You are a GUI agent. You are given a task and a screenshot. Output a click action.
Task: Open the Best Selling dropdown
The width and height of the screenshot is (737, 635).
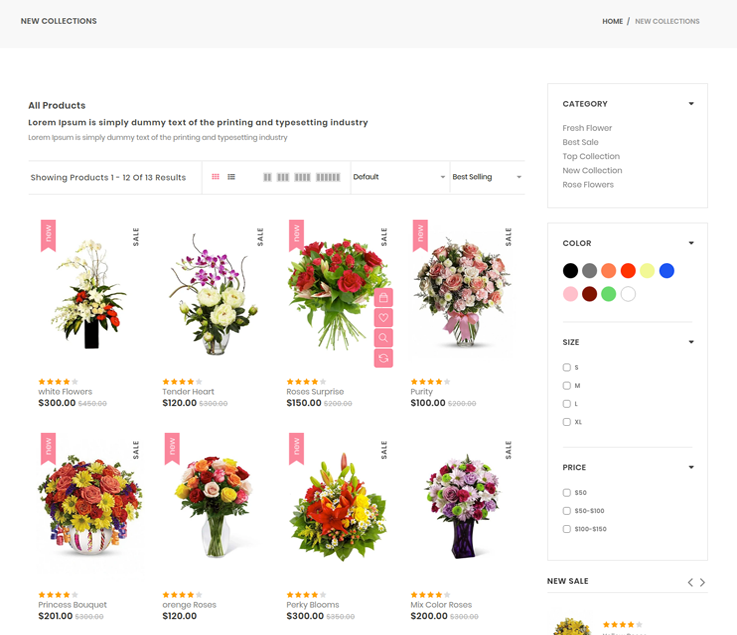pos(487,177)
